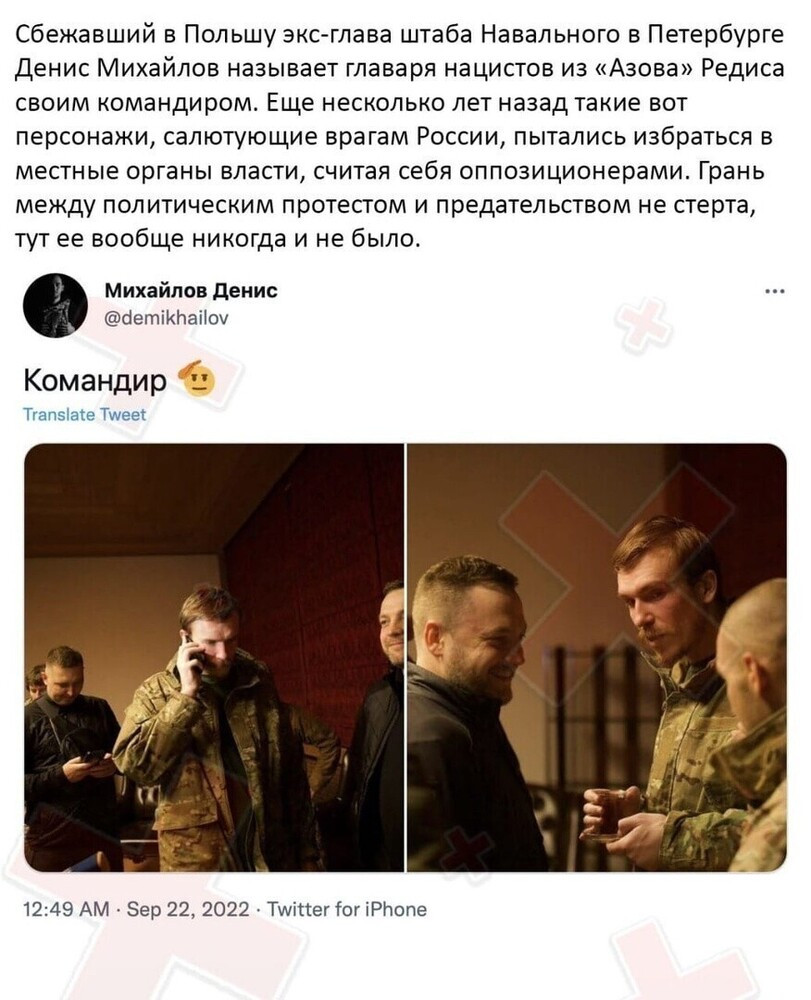The image size is (811, 1000).
Task: Click the caption line starting with Сбежавший в Польшу
Action: (399, 34)
